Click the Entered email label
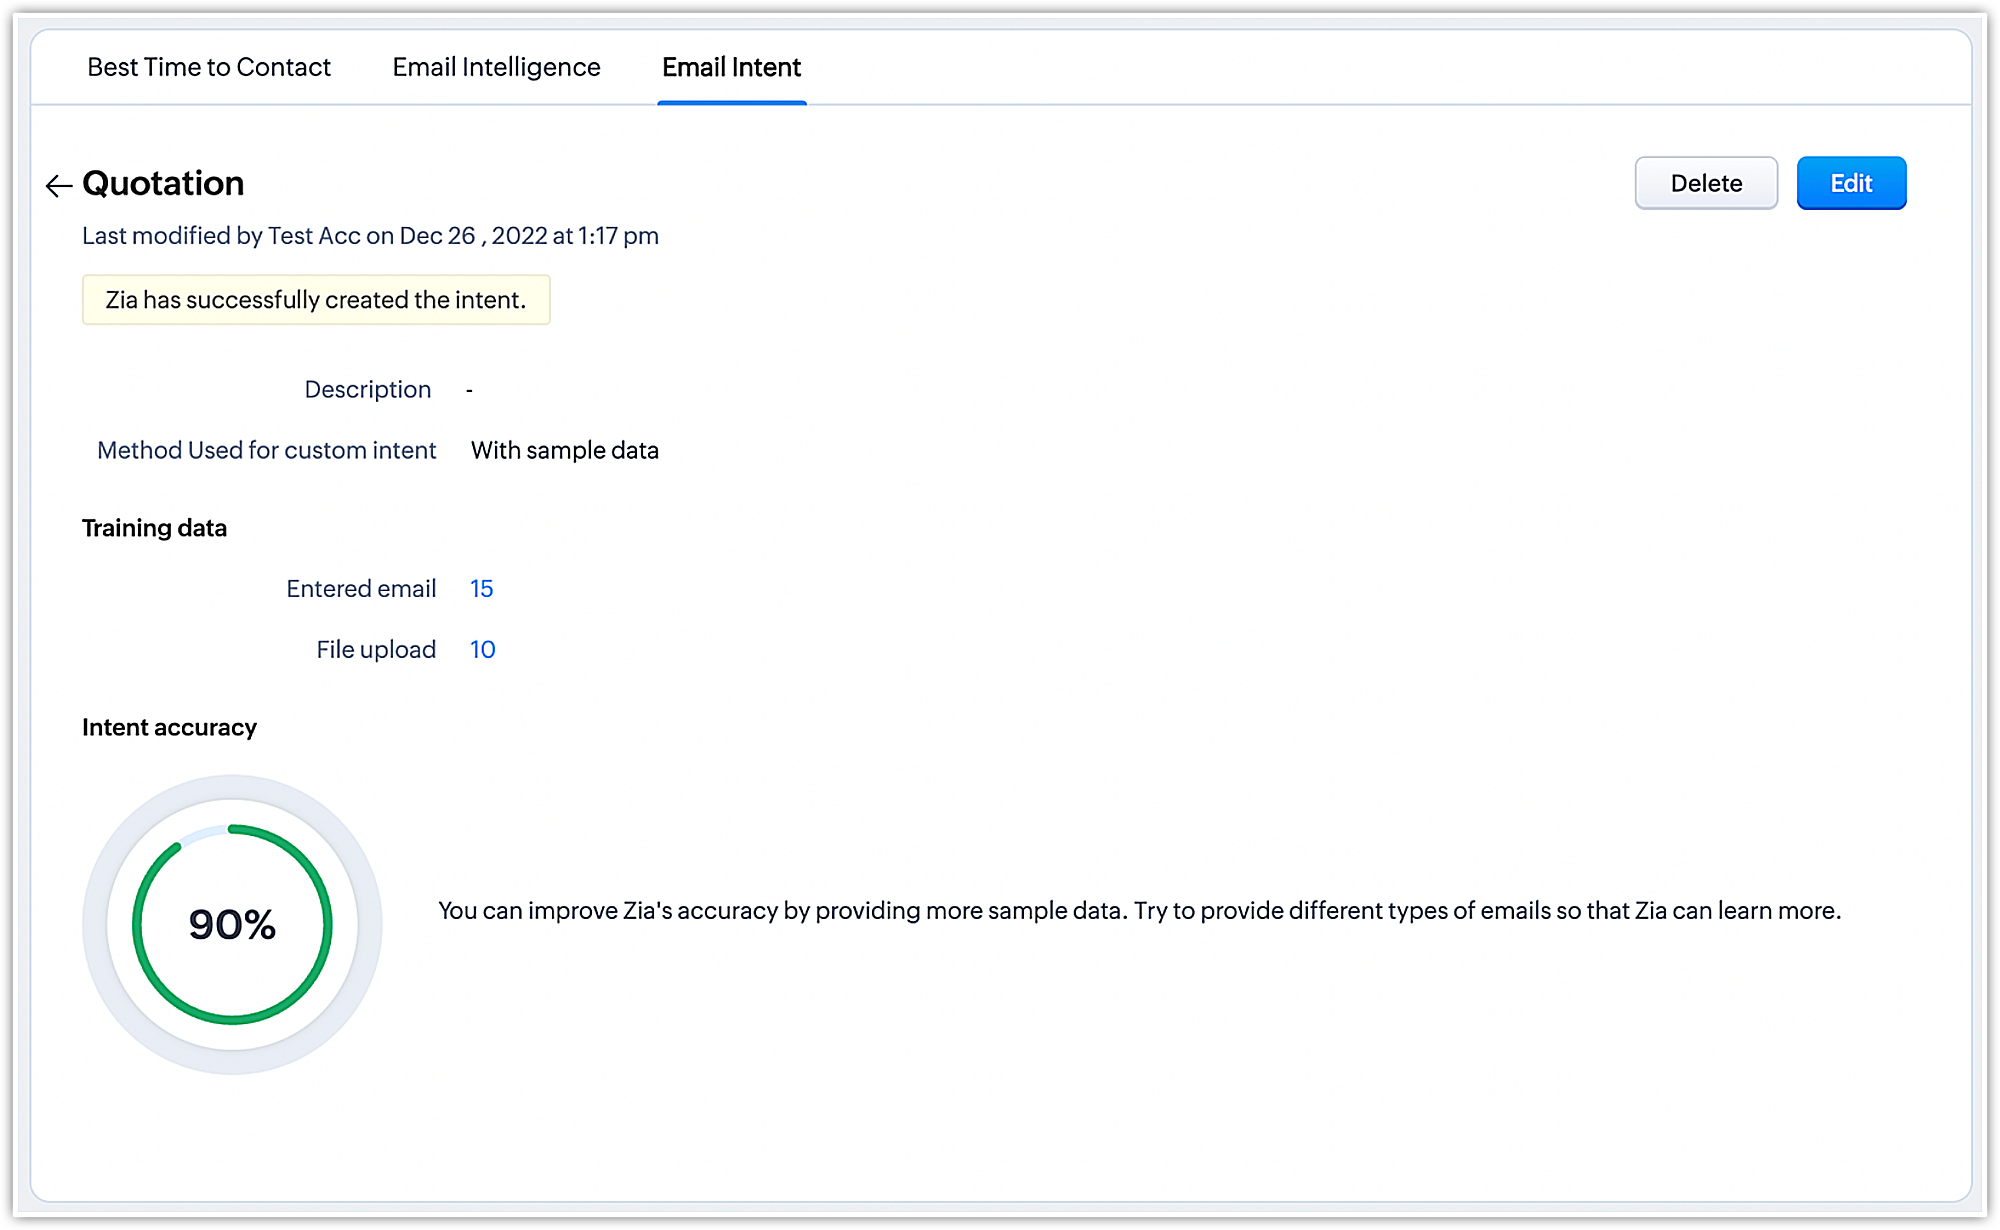This screenshot has height=1230, width=2000. 361,589
